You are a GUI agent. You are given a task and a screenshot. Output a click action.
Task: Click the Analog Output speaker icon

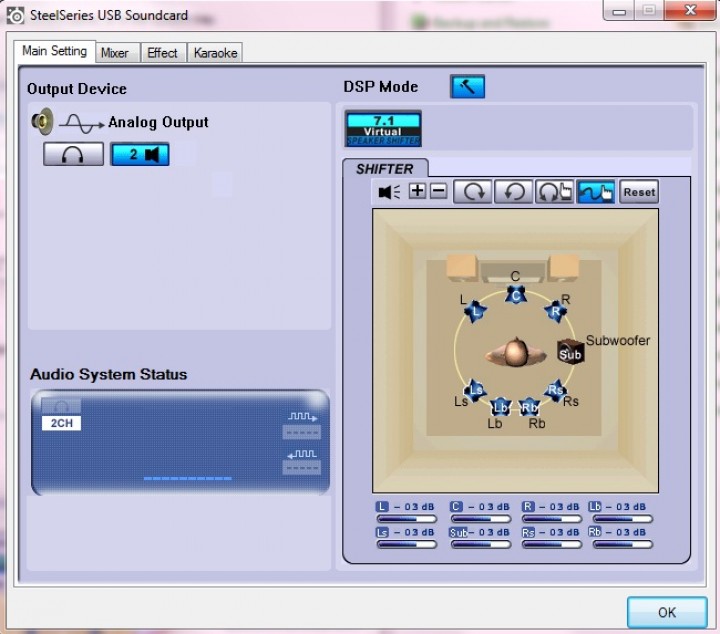pyautogui.click(x=42, y=122)
